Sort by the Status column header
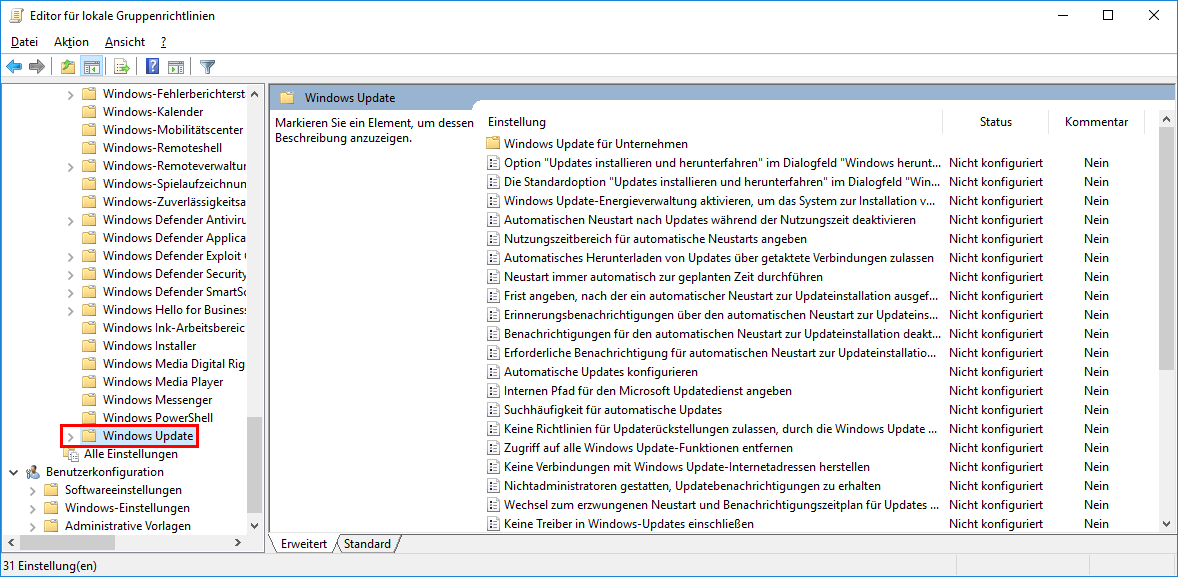The height and width of the screenshot is (577, 1178). click(995, 122)
